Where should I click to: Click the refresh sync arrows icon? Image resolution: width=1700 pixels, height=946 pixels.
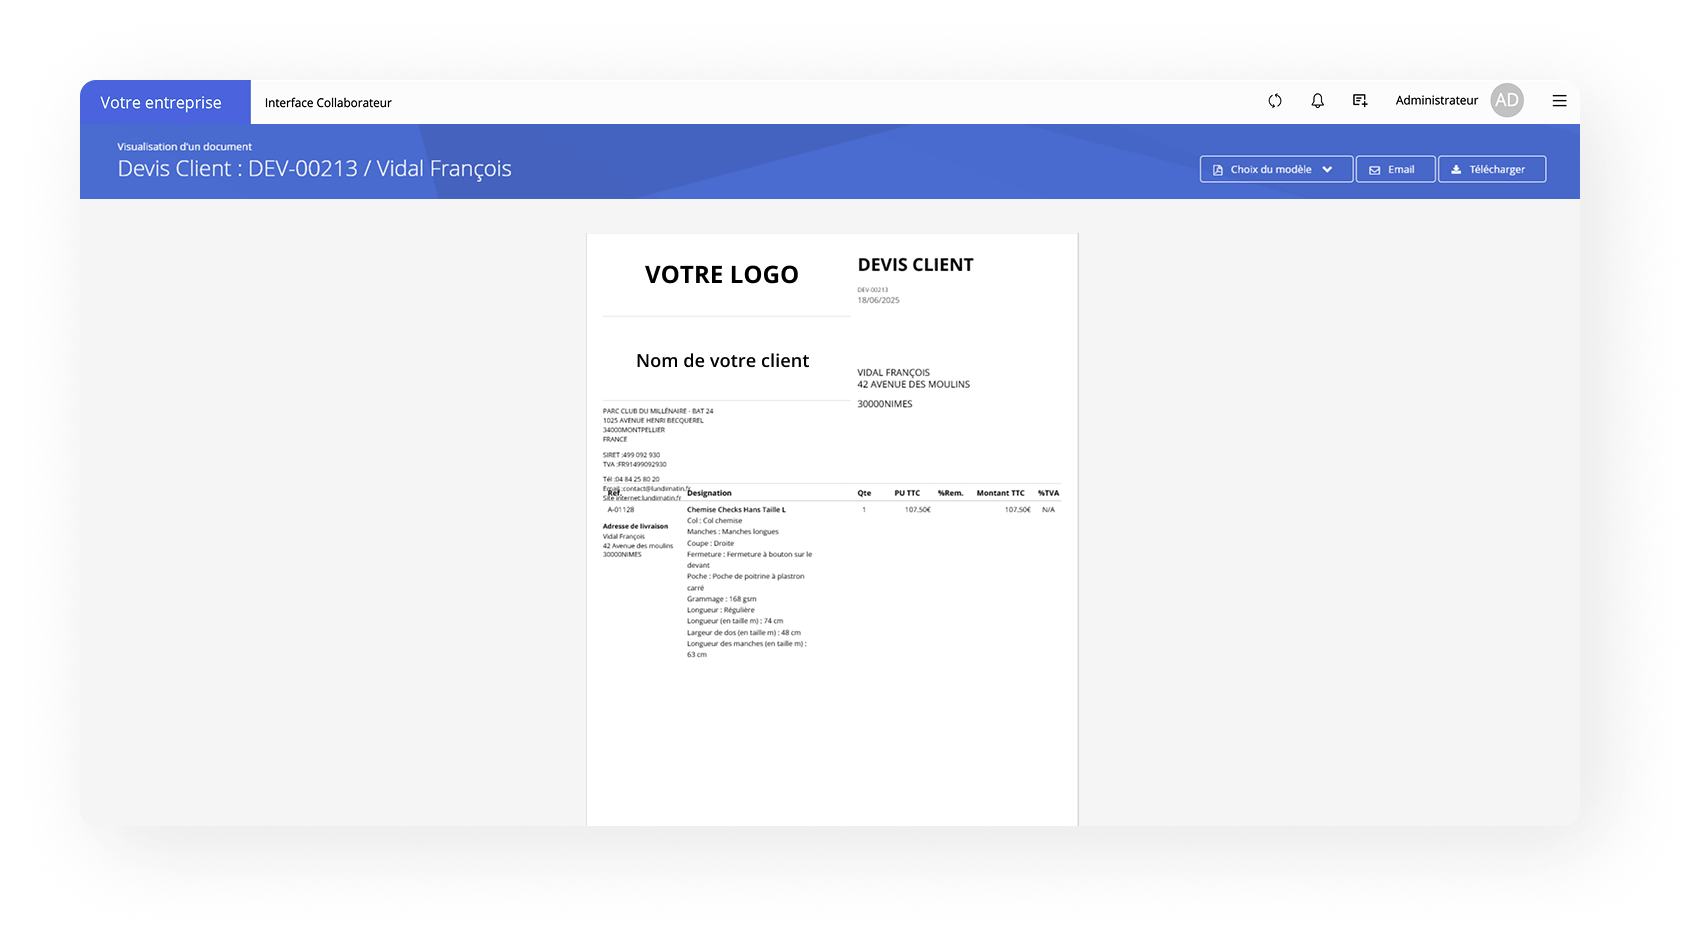click(1275, 101)
